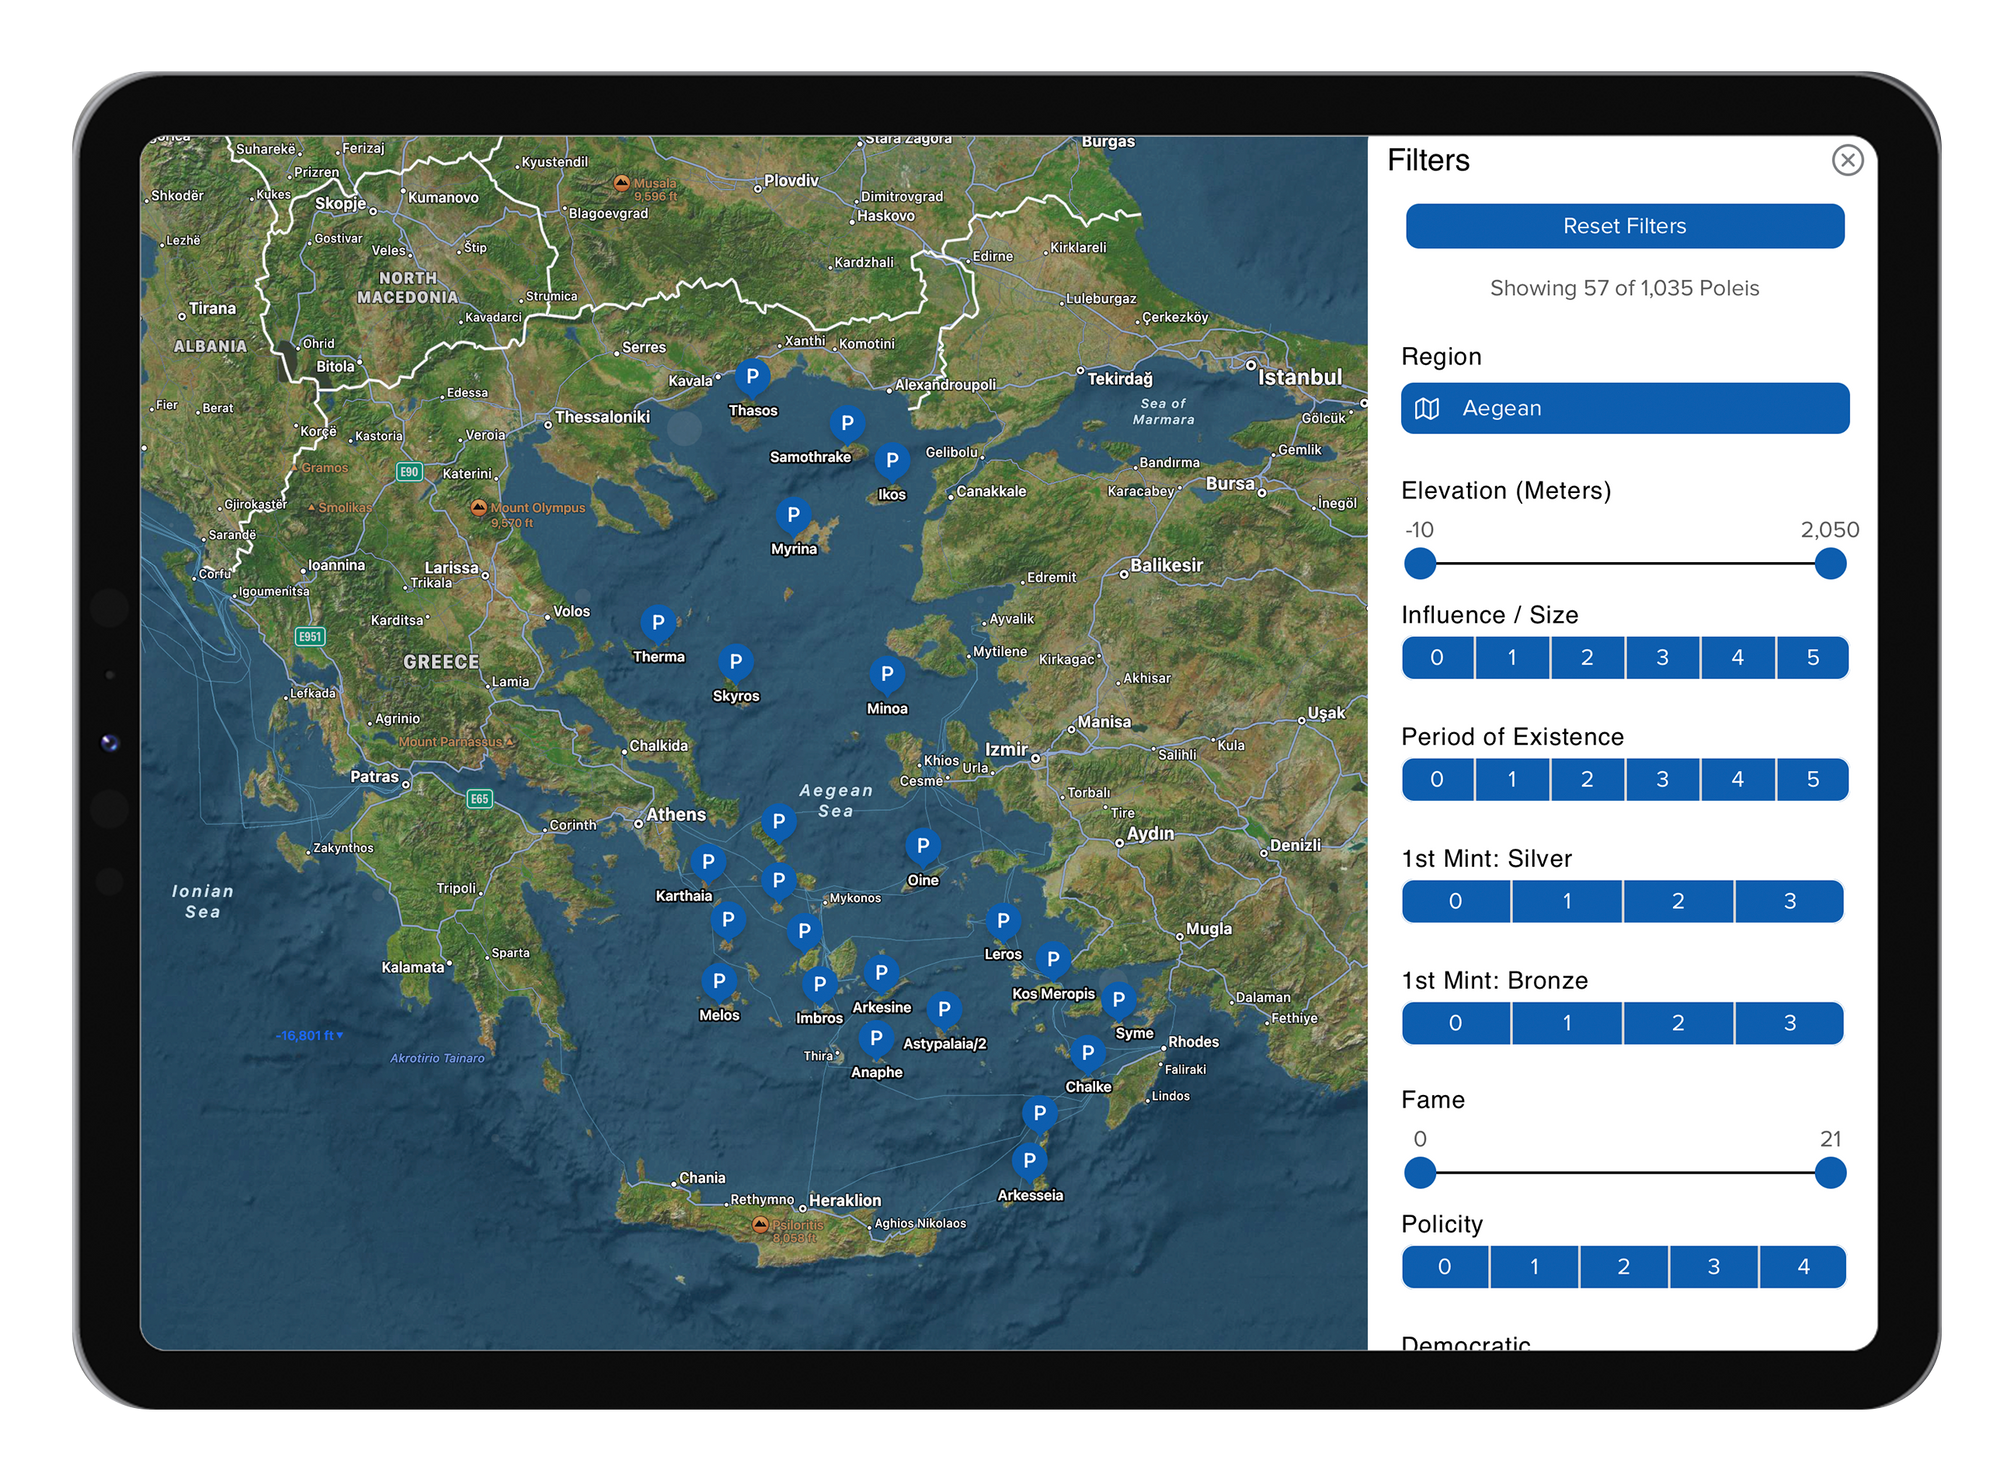Select the Chalke polis pin
This screenshot has width=2000, height=1477.
pos(1088,1055)
